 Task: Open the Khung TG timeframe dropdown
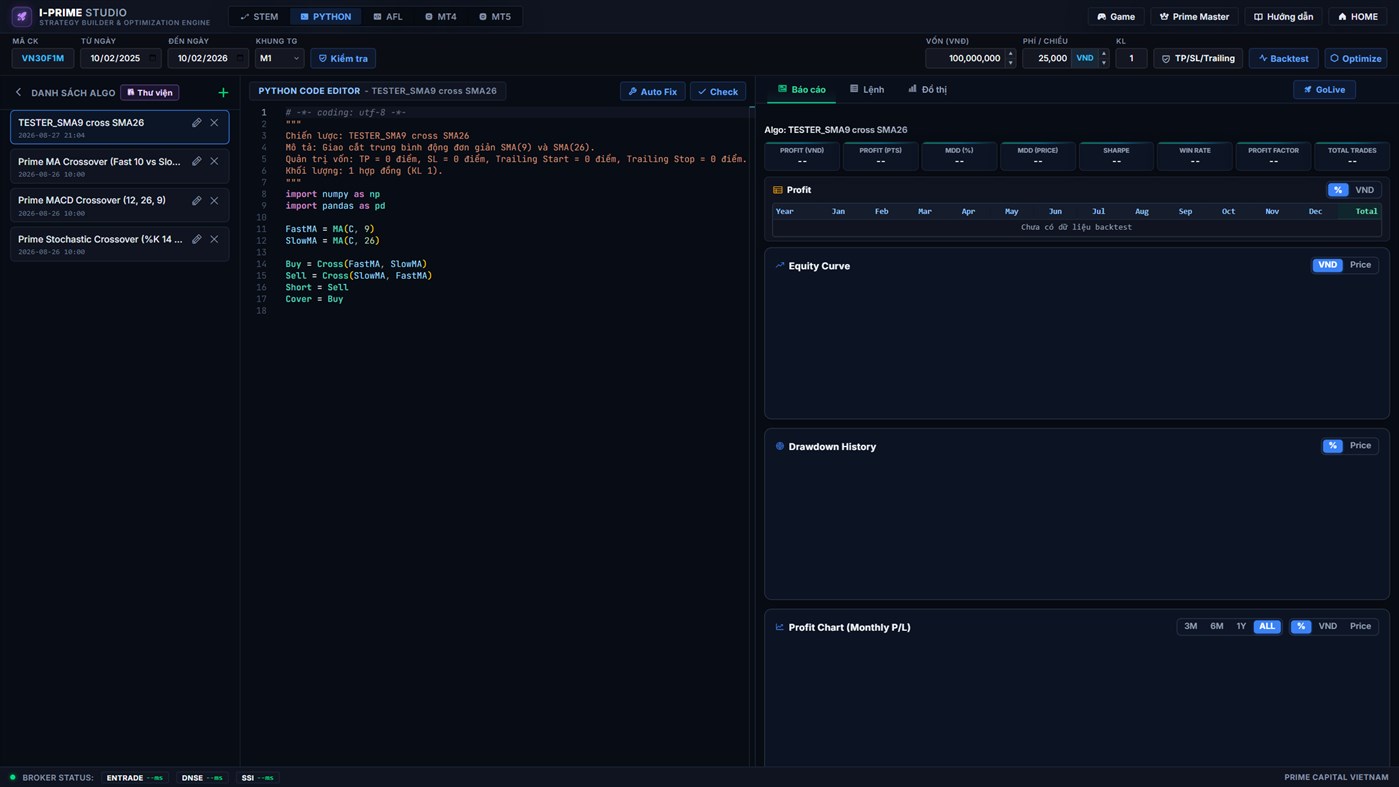[x=280, y=58]
